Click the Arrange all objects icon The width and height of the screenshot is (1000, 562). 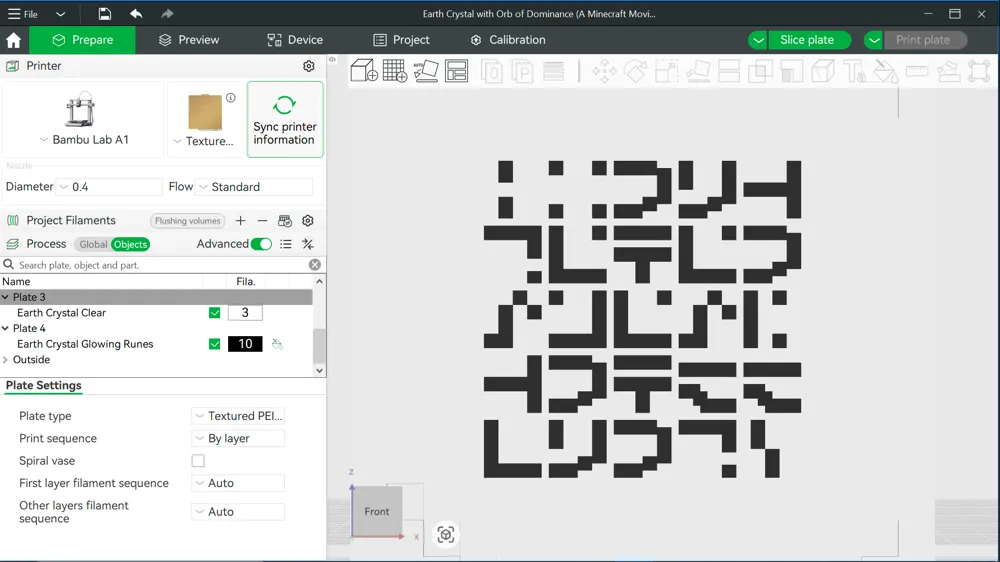[x=457, y=71]
